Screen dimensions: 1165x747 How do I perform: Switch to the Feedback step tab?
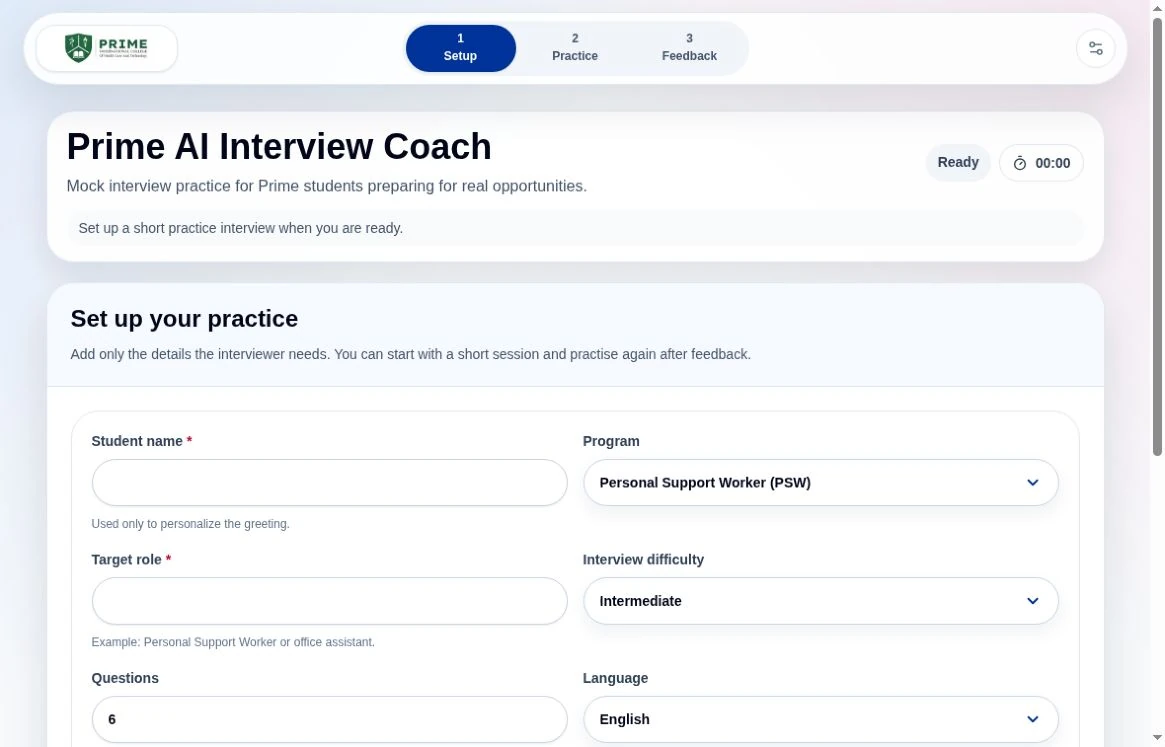pos(689,48)
